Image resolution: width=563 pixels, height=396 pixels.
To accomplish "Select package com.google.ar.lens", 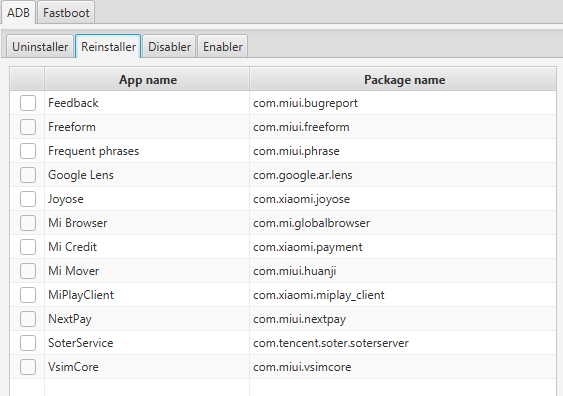I will point(302,175).
